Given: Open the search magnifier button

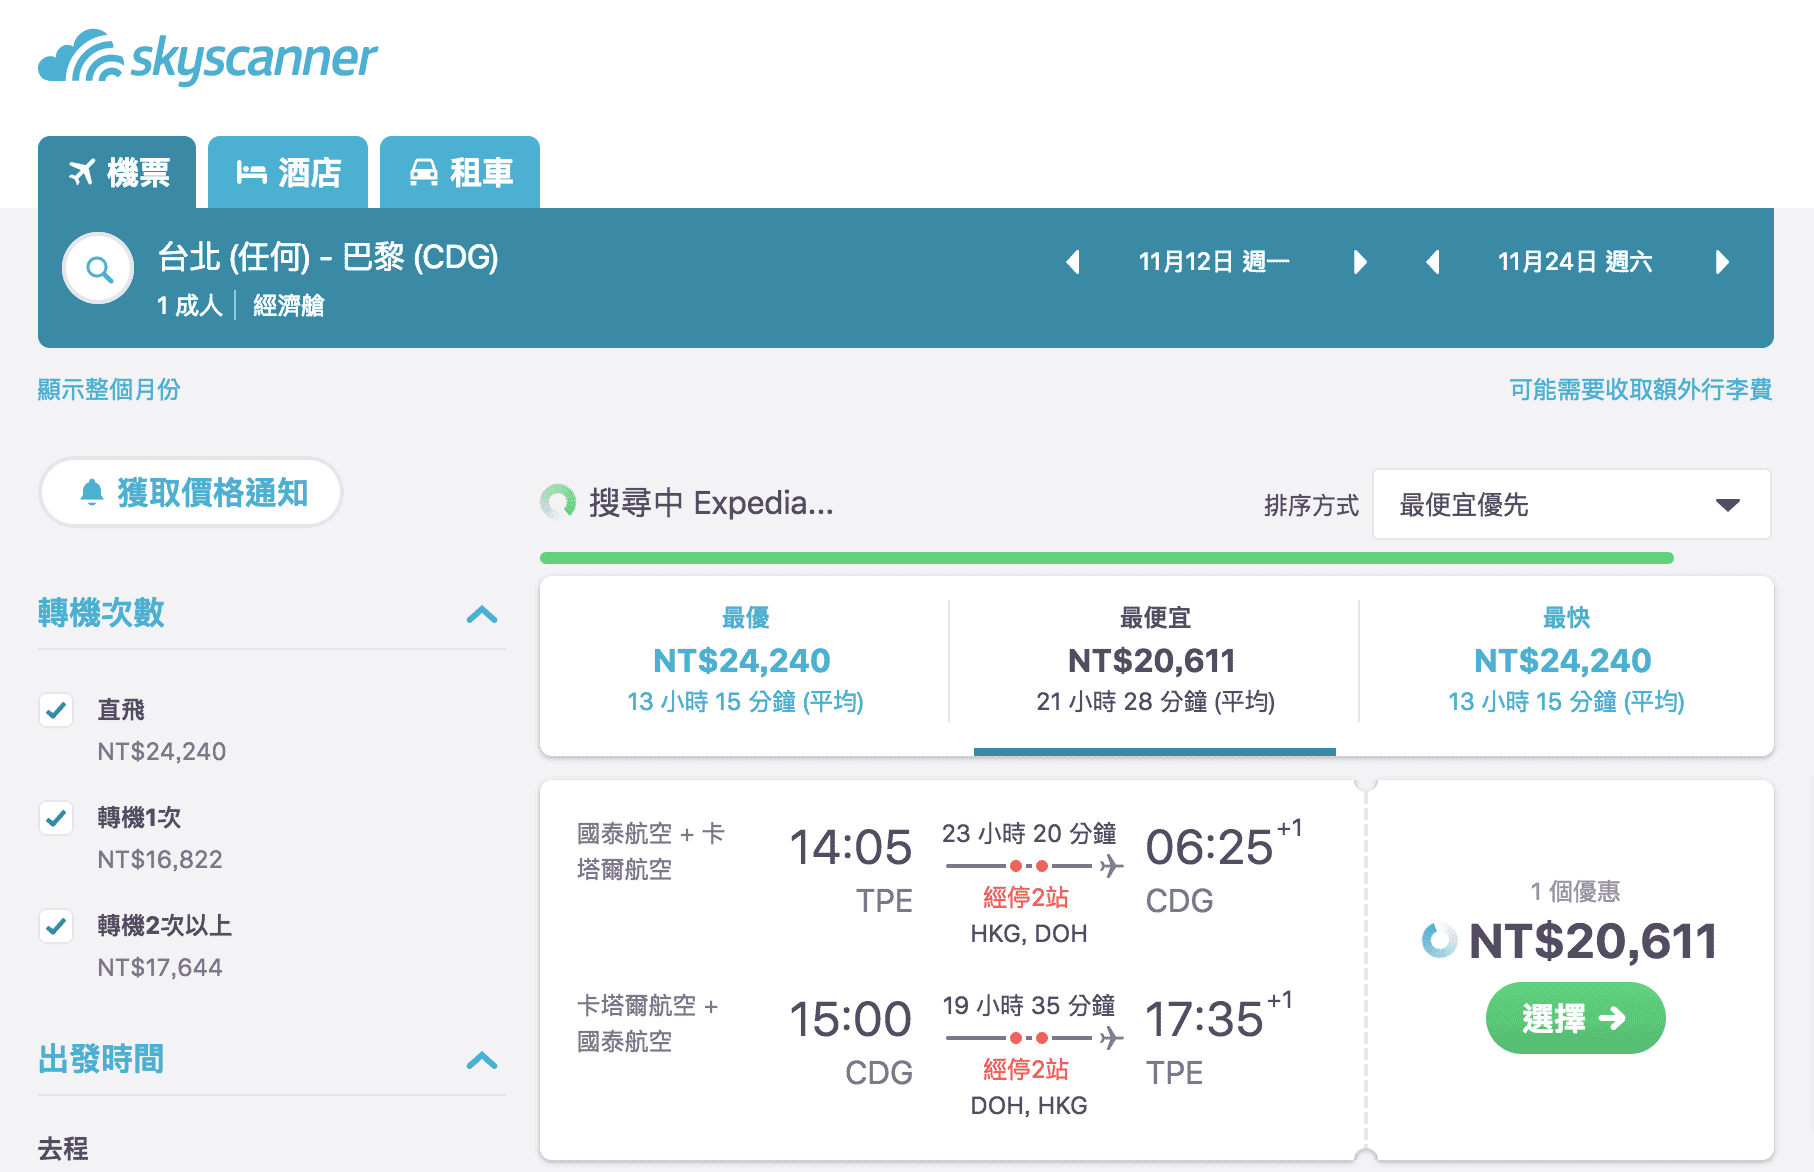Looking at the screenshot, I should click(x=98, y=268).
